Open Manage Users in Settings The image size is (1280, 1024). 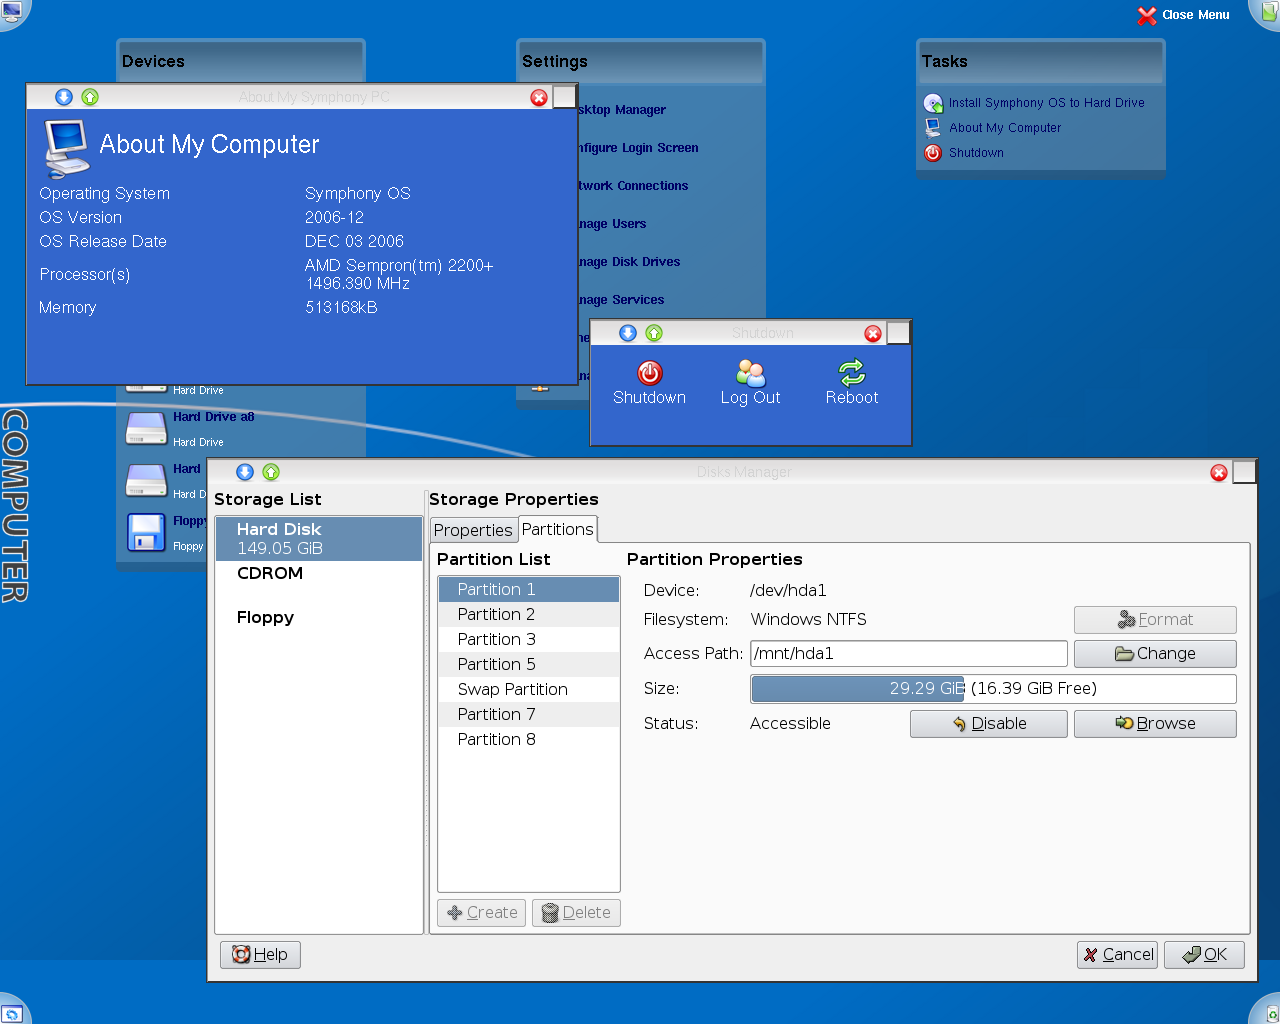click(x=612, y=224)
